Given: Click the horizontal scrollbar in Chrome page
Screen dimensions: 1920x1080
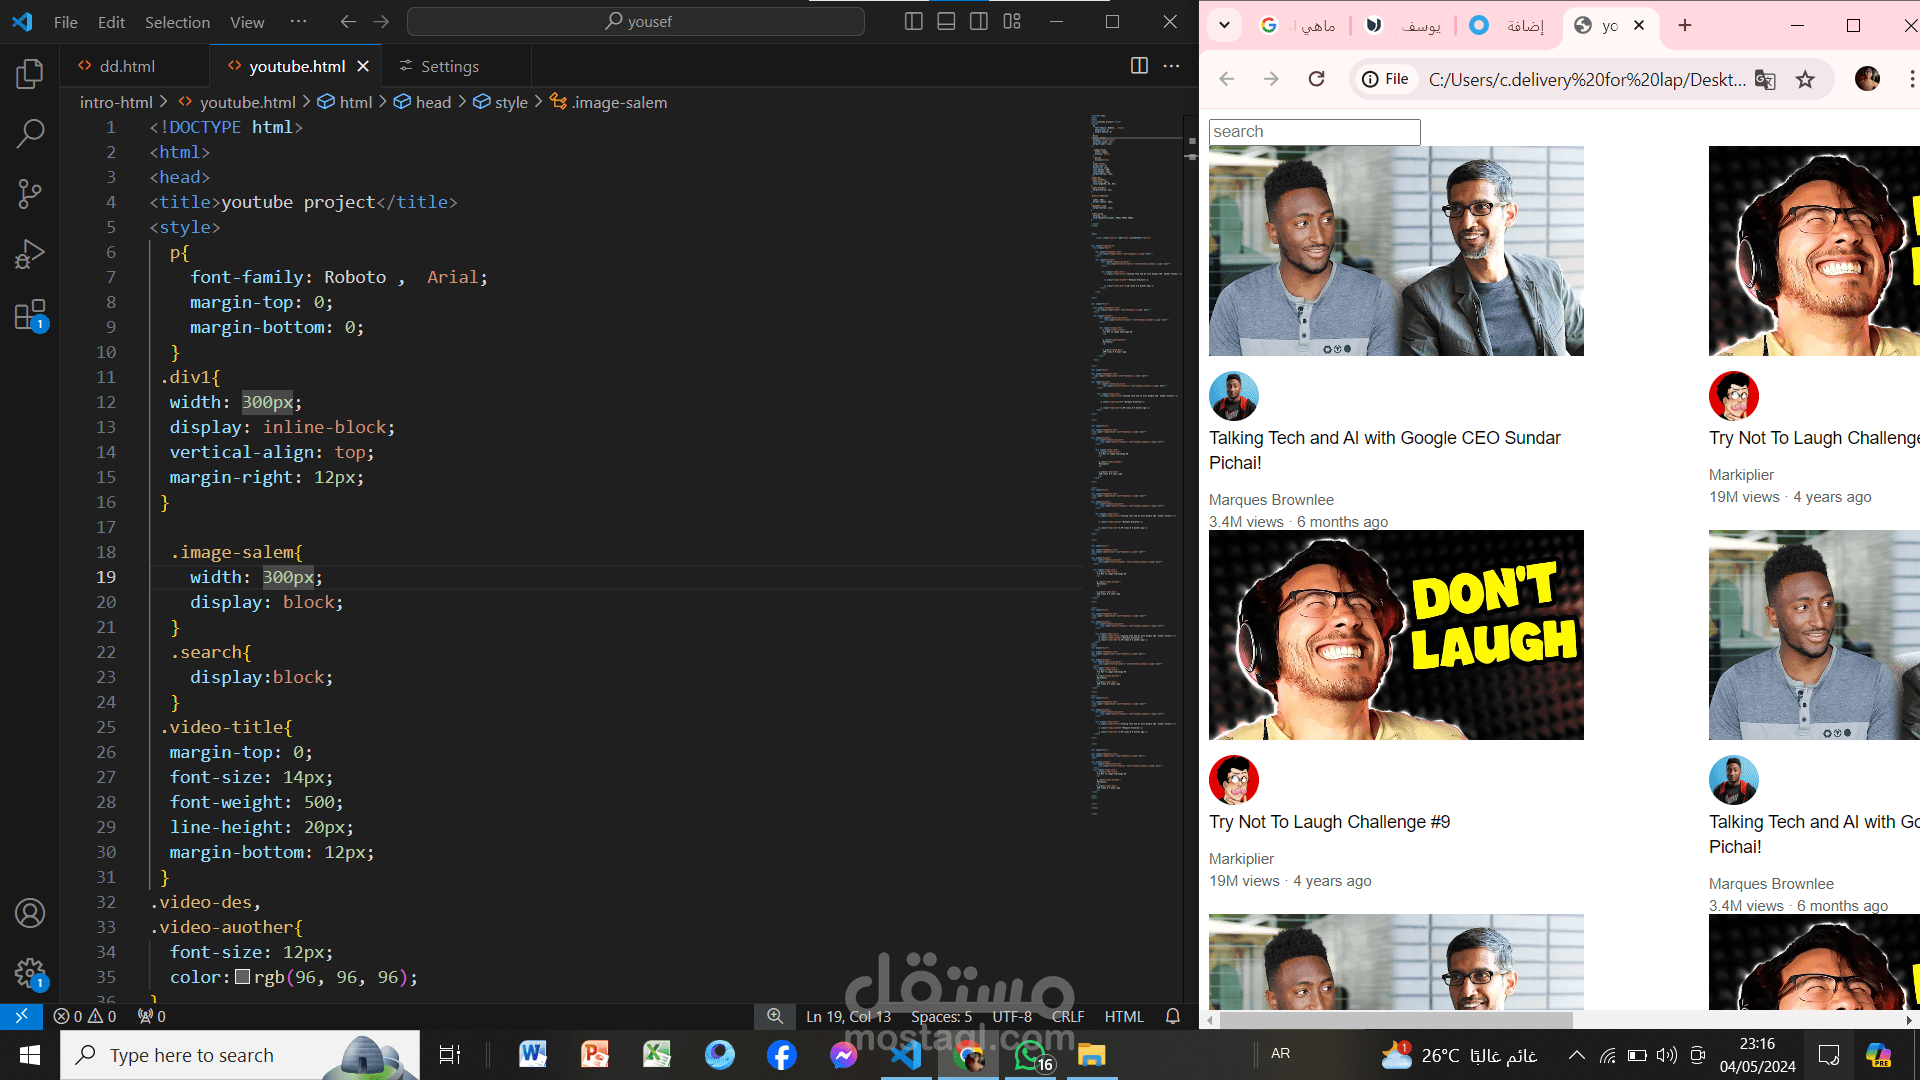Looking at the screenshot, I should point(1395,1020).
